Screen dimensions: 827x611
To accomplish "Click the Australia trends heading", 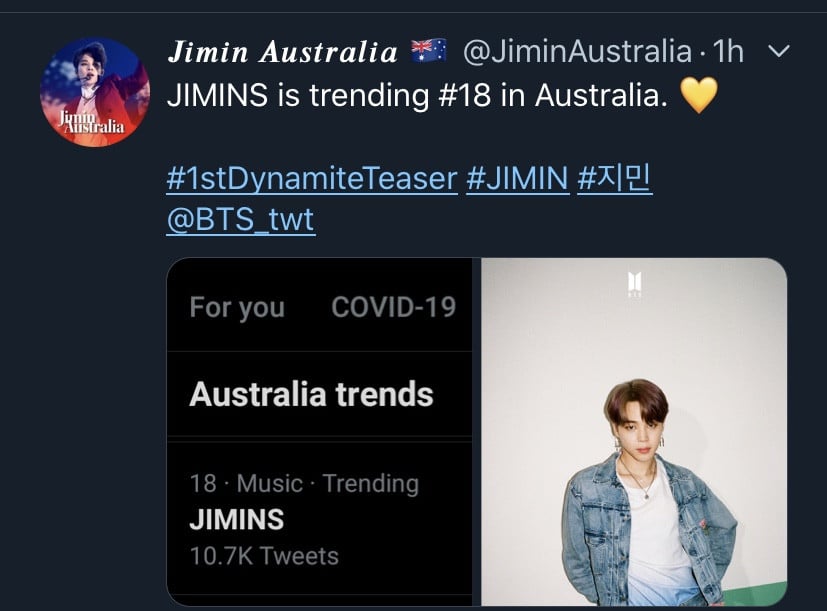I will click(x=311, y=394).
